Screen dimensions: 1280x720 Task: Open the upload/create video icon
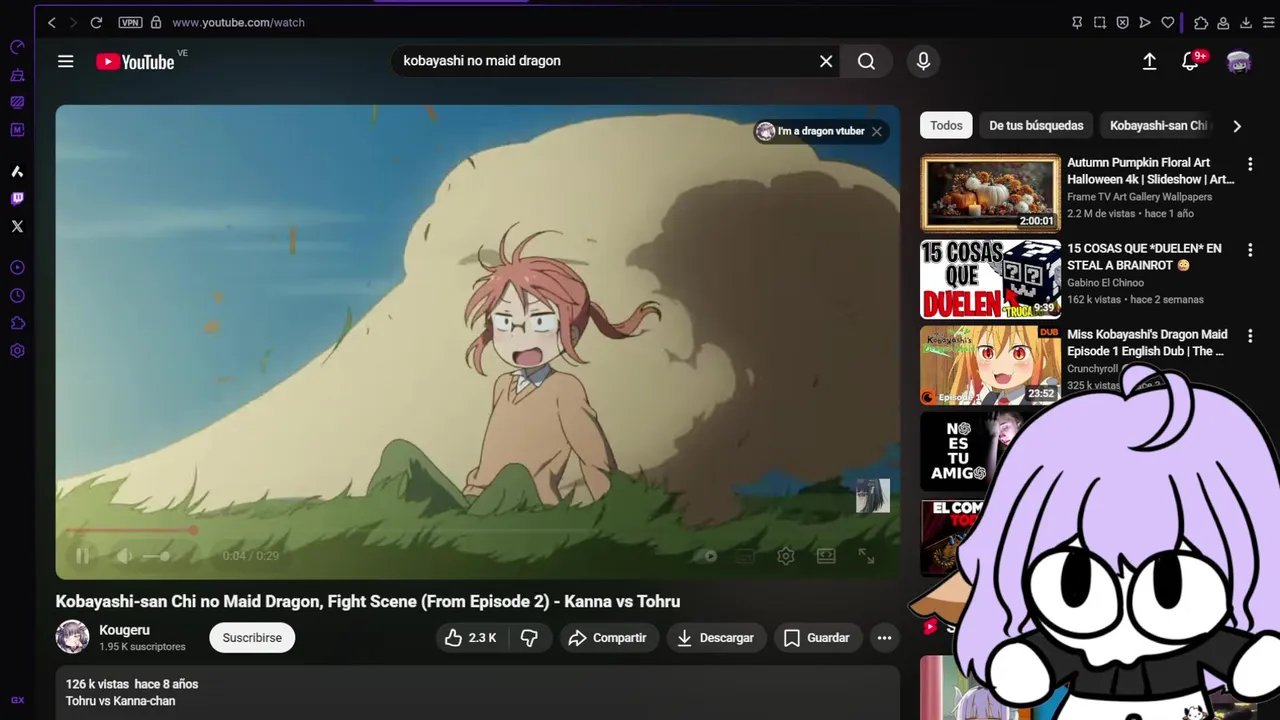coord(1150,61)
